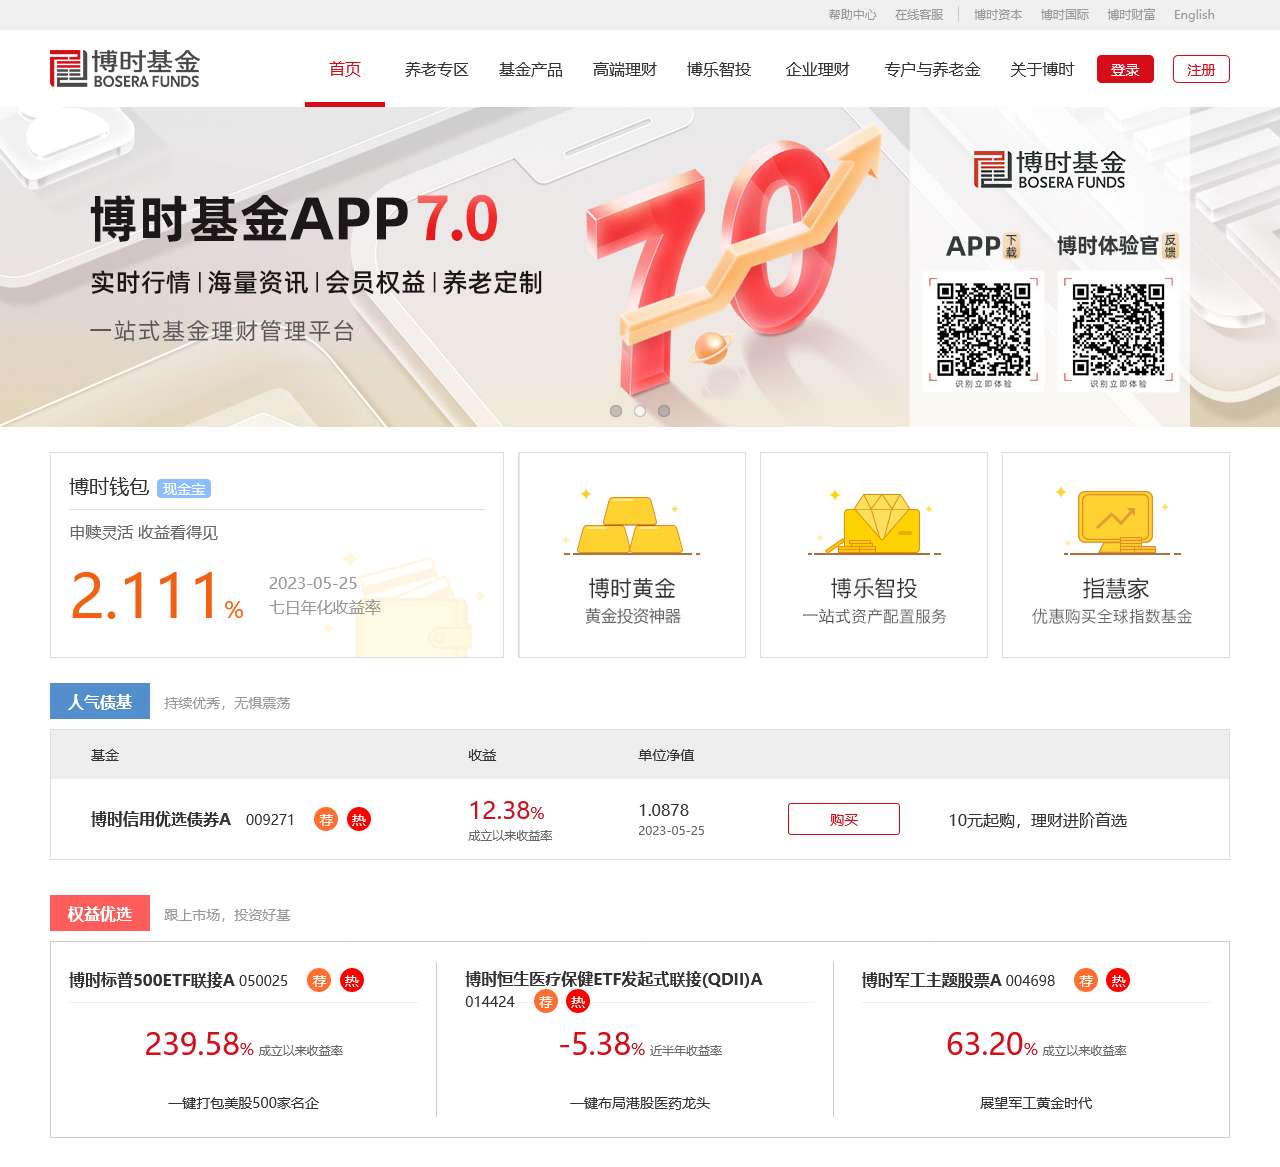
Task: Click the 现金宝 tag next to 博时钱包
Action: coord(184,489)
